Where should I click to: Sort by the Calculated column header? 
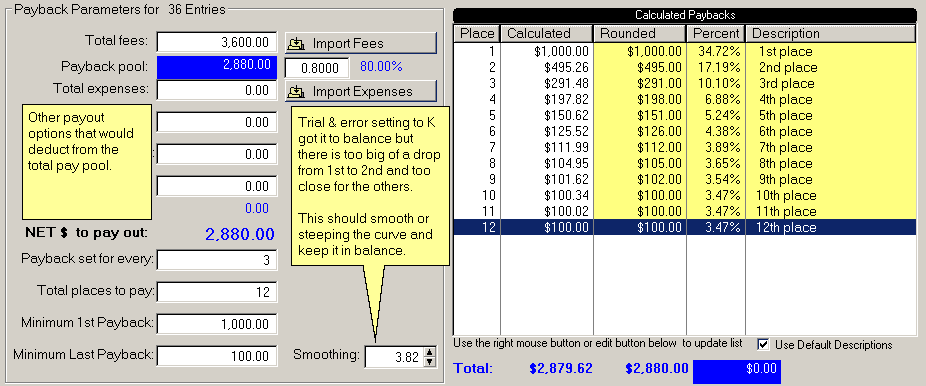point(546,34)
